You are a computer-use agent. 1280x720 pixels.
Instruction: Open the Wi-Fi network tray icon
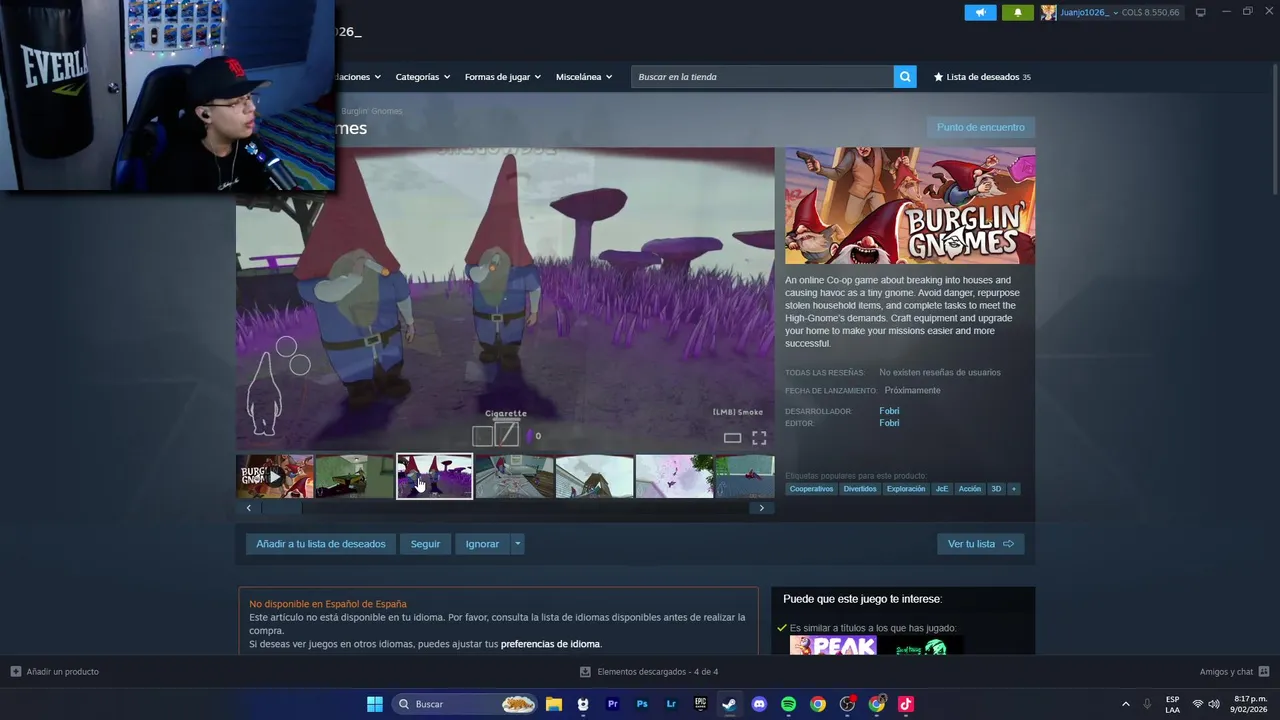(1197, 704)
